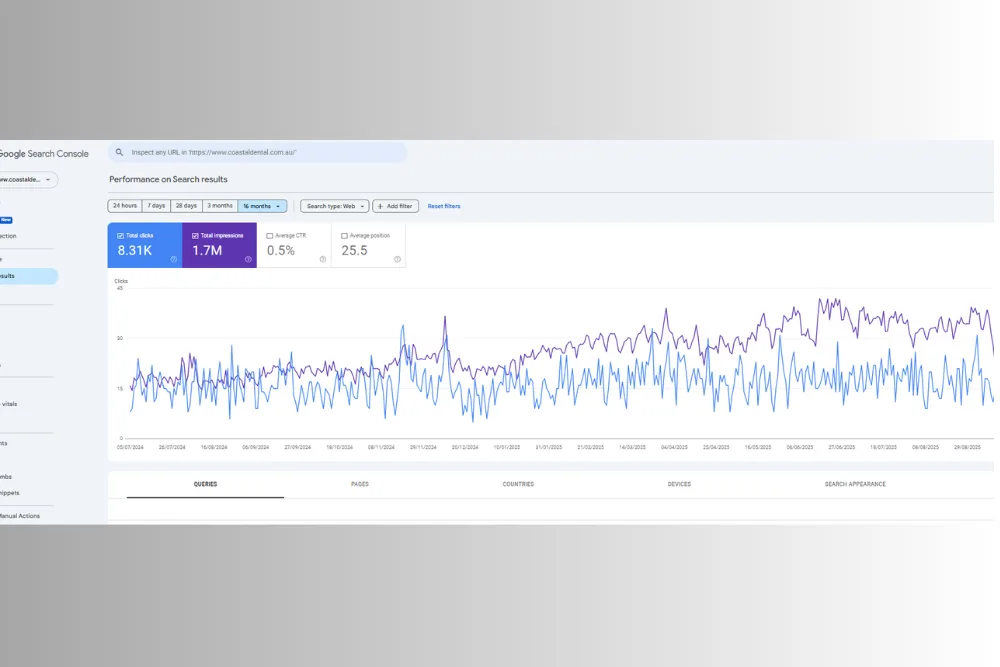The width and height of the screenshot is (1000, 667).
Task: Open the 16 months date range dropdown
Action: click(x=262, y=206)
